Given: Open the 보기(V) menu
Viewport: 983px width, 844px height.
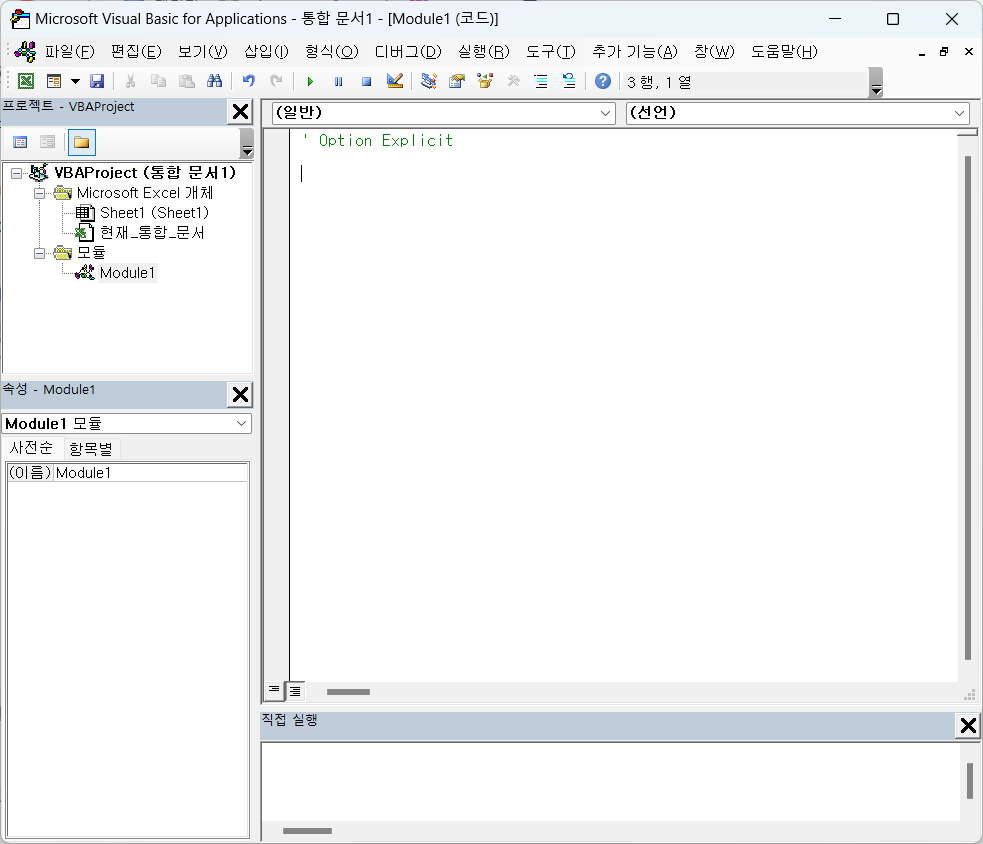Looking at the screenshot, I should pyautogui.click(x=202, y=51).
